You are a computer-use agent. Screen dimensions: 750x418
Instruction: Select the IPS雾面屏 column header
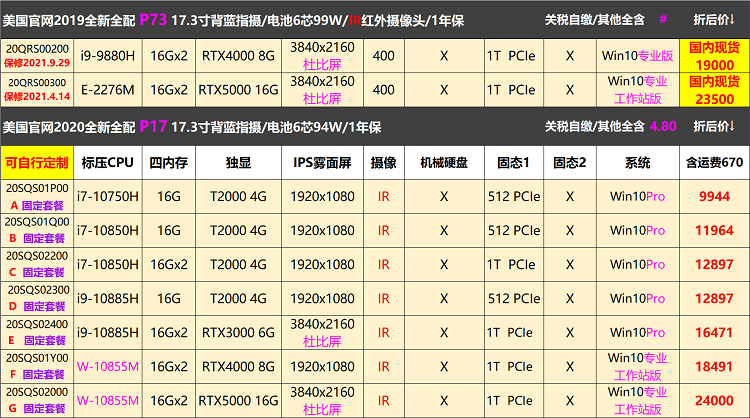(322, 163)
